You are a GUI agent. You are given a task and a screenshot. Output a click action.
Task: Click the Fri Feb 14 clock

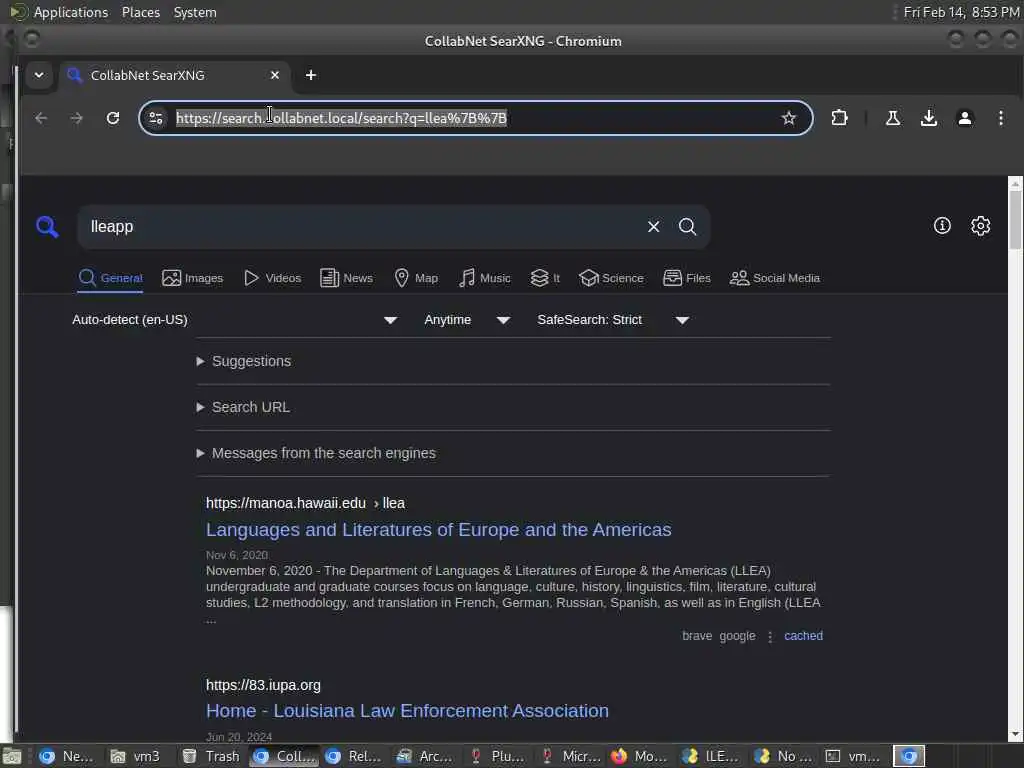pyautogui.click(x=961, y=12)
